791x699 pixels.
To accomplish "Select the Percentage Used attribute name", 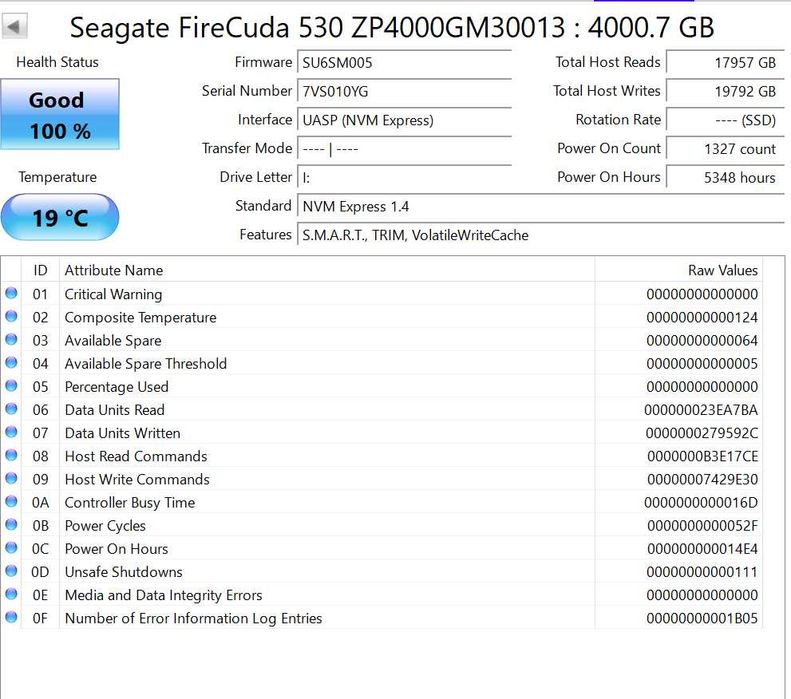I will [117, 387].
